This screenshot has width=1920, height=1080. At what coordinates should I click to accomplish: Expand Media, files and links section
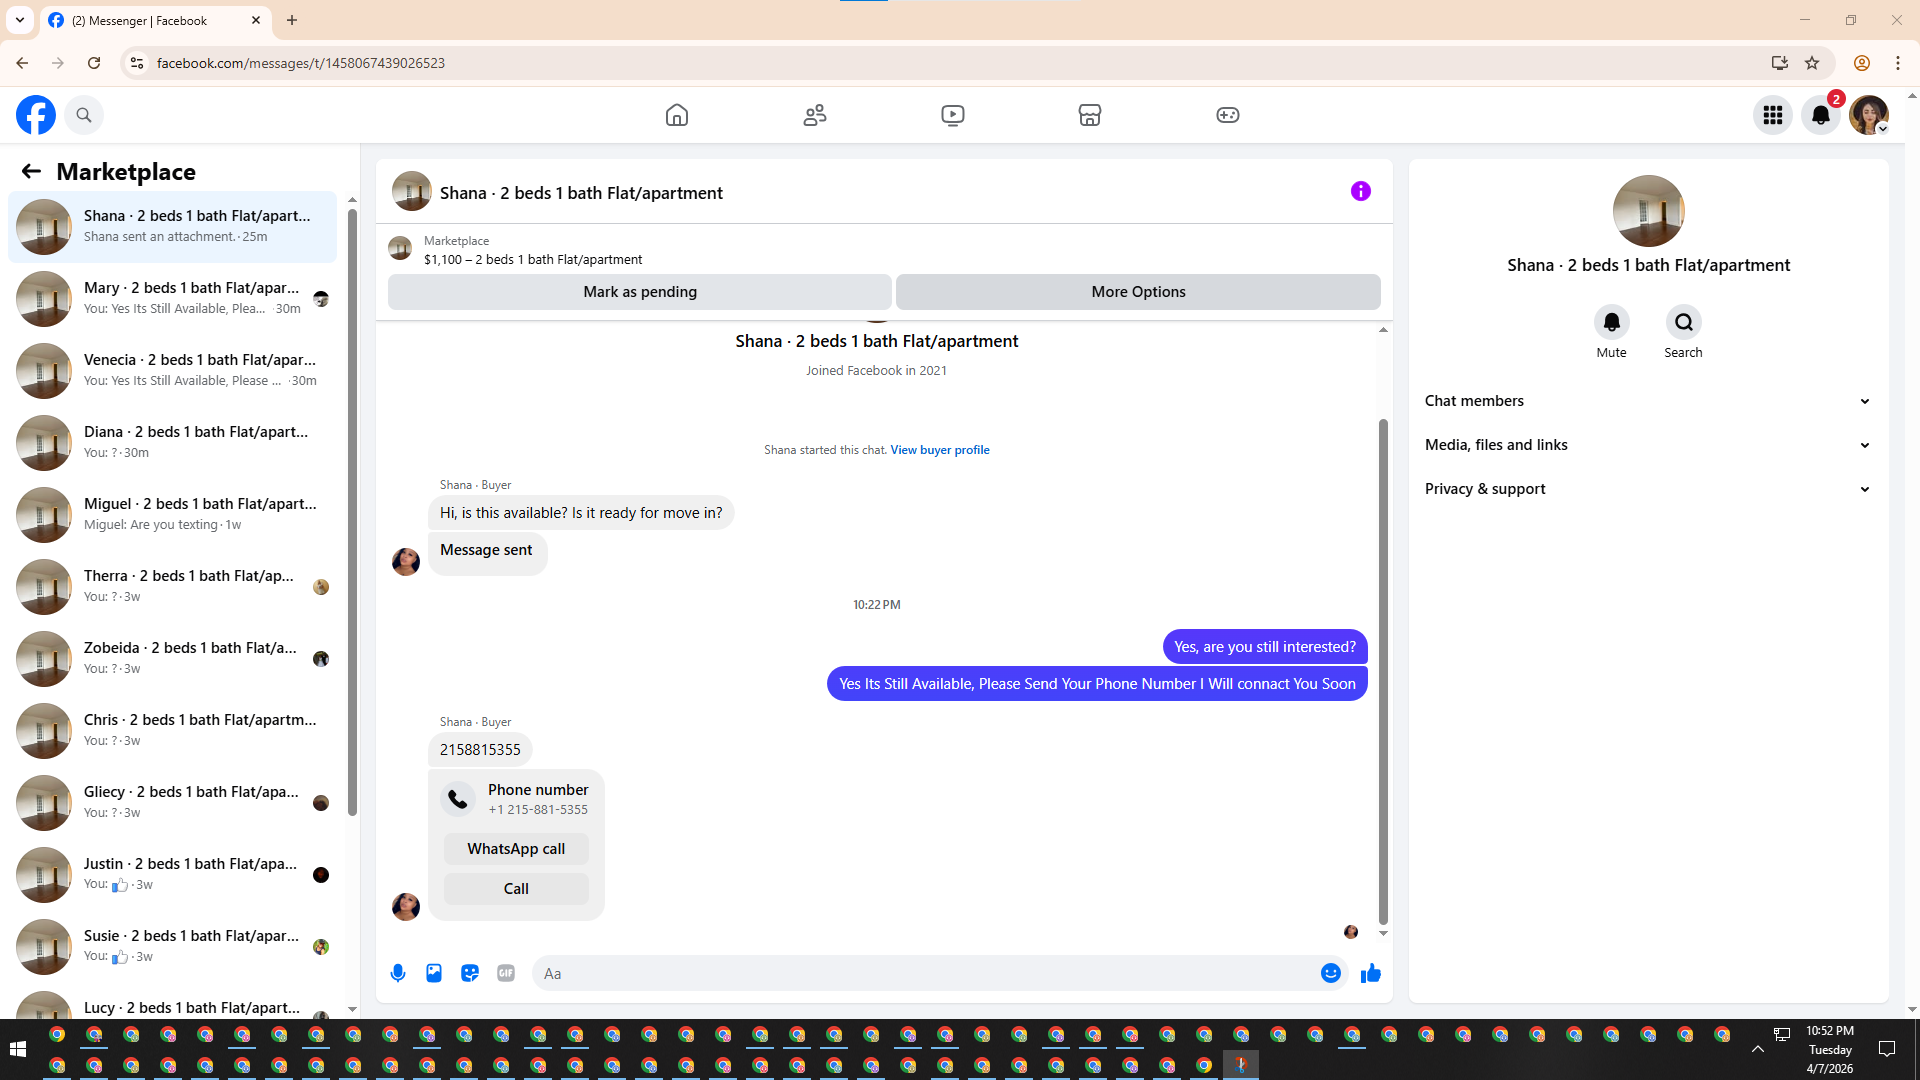pyautogui.click(x=1648, y=445)
